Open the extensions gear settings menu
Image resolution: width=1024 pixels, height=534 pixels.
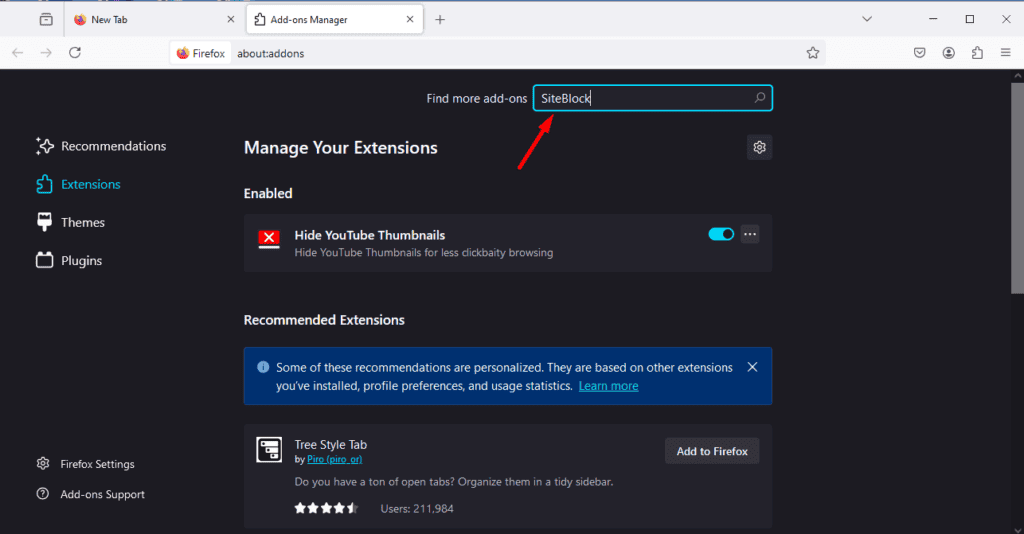[759, 148]
